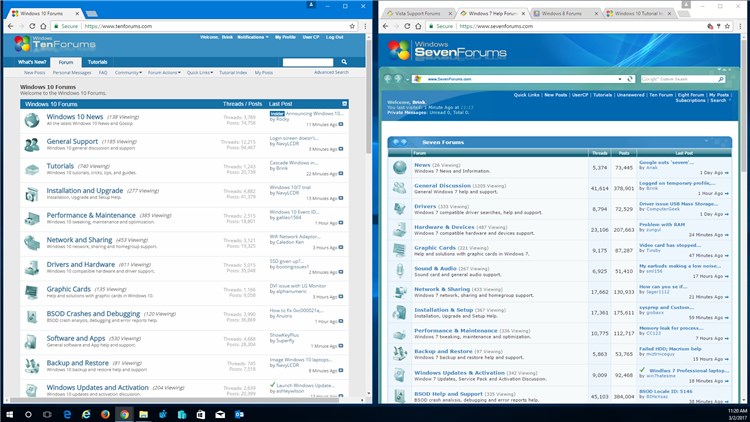Switch to Vista Support Forums browser tab

click(418, 13)
